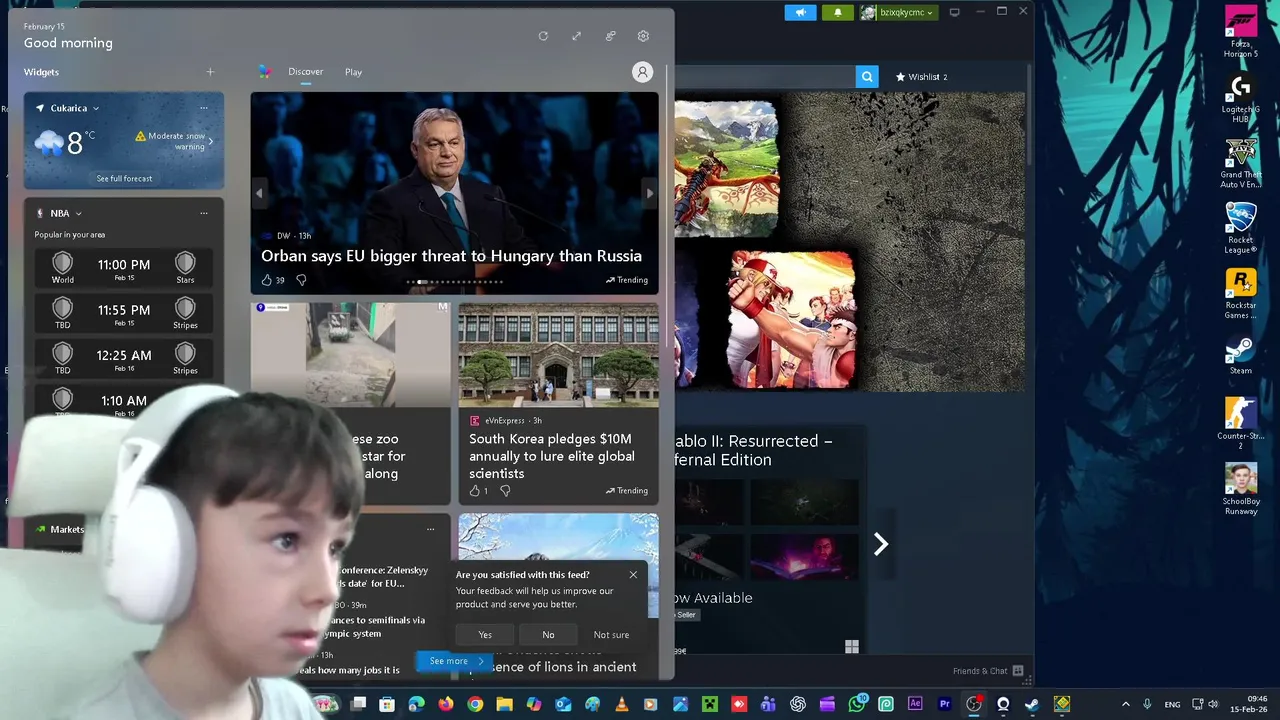Open Steam notifications bell

pyautogui.click(x=838, y=12)
